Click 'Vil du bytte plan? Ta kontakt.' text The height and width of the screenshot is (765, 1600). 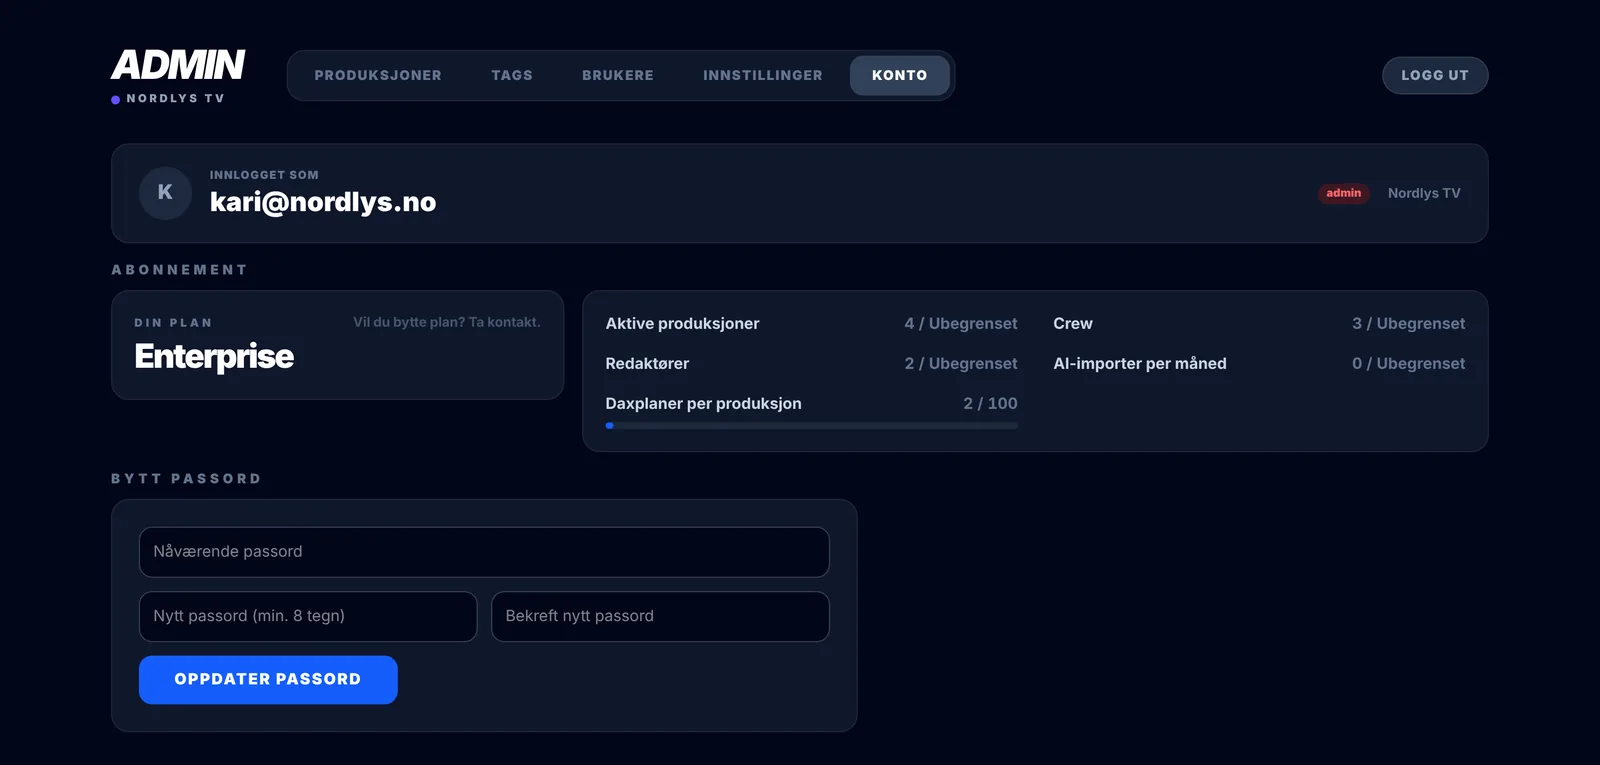click(x=447, y=322)
